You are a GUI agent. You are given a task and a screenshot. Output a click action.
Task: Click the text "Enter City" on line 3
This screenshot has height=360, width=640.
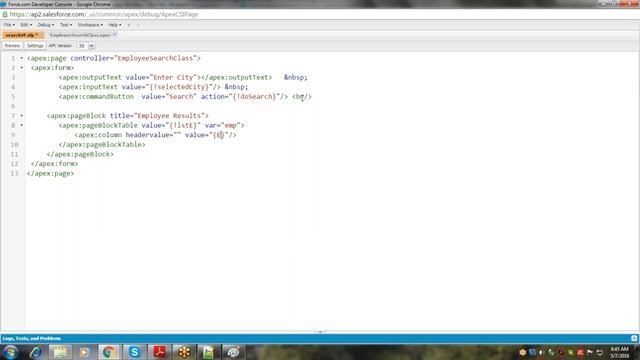(x=173, y=77)
